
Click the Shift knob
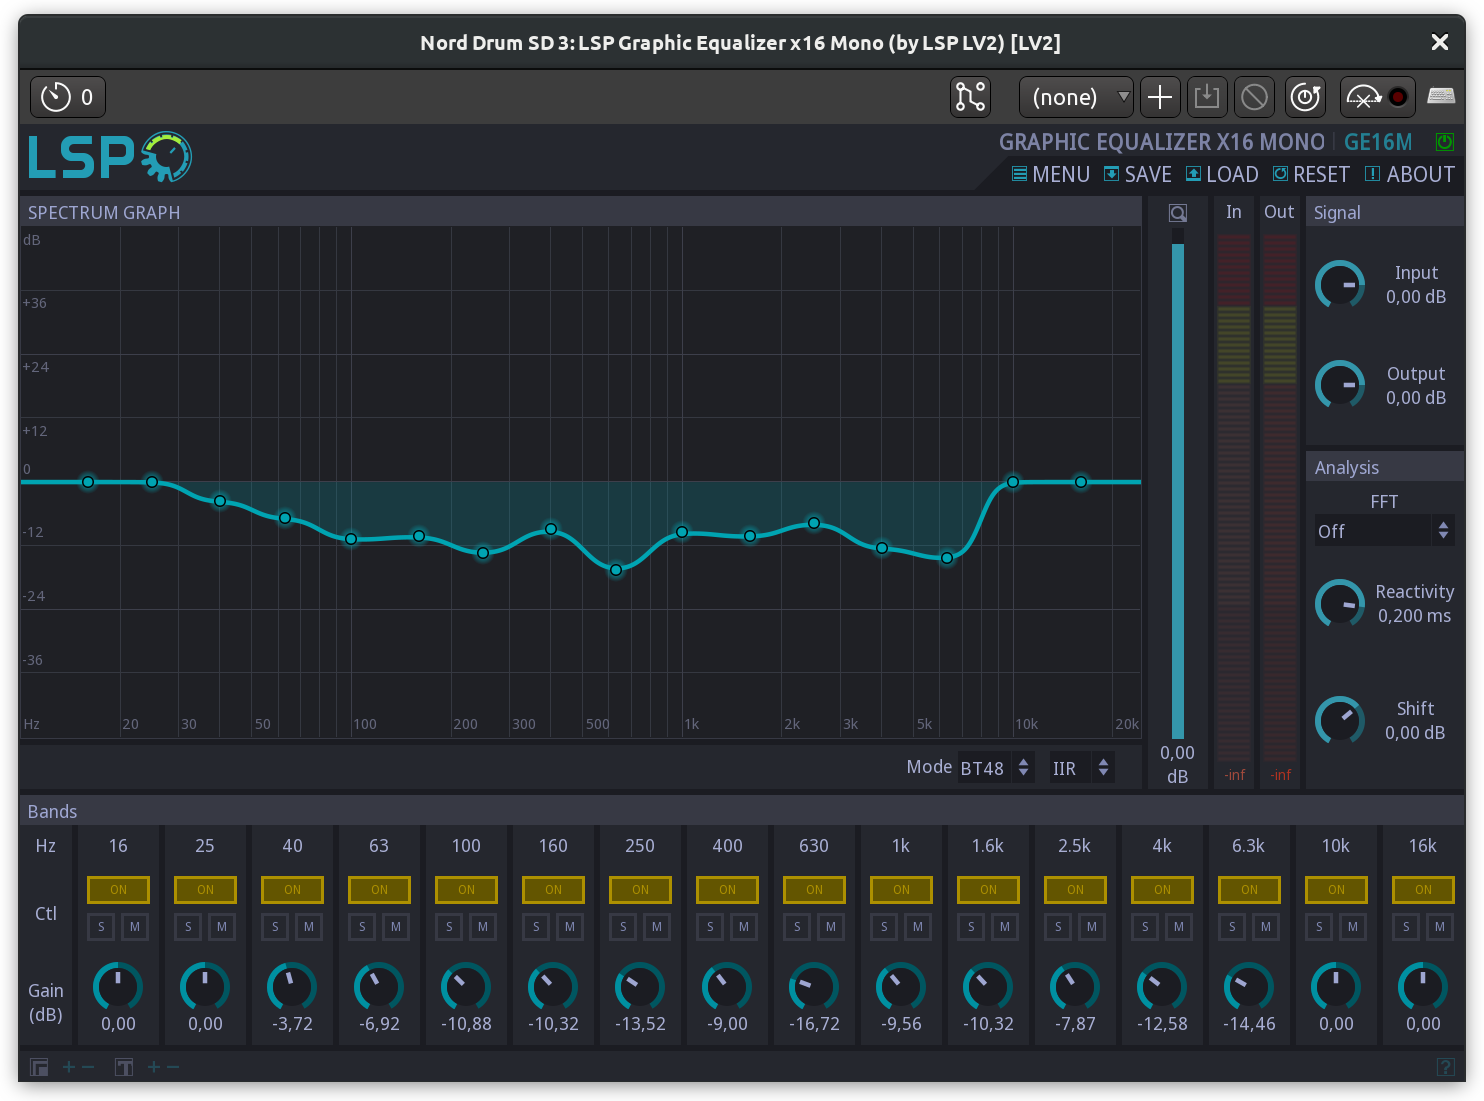[x=1340, y=720]
